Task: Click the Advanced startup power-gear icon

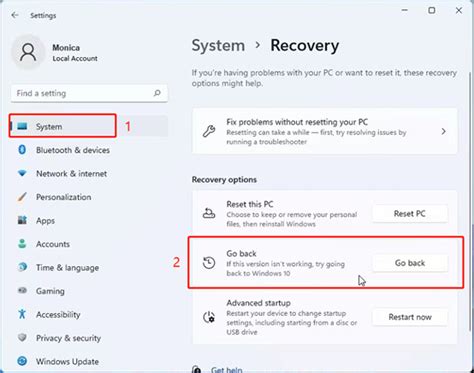Action: pos(209,317)
